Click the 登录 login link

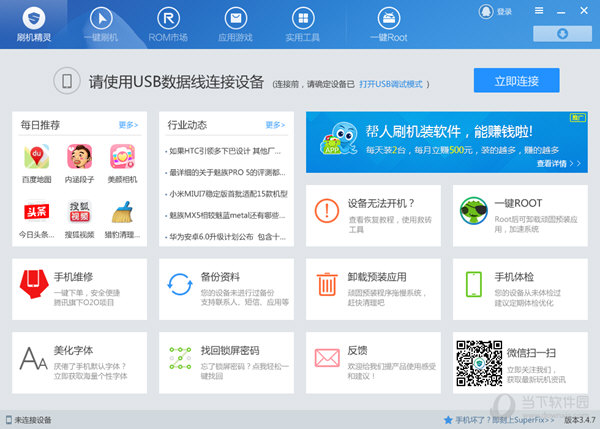(x=503, y=12)
